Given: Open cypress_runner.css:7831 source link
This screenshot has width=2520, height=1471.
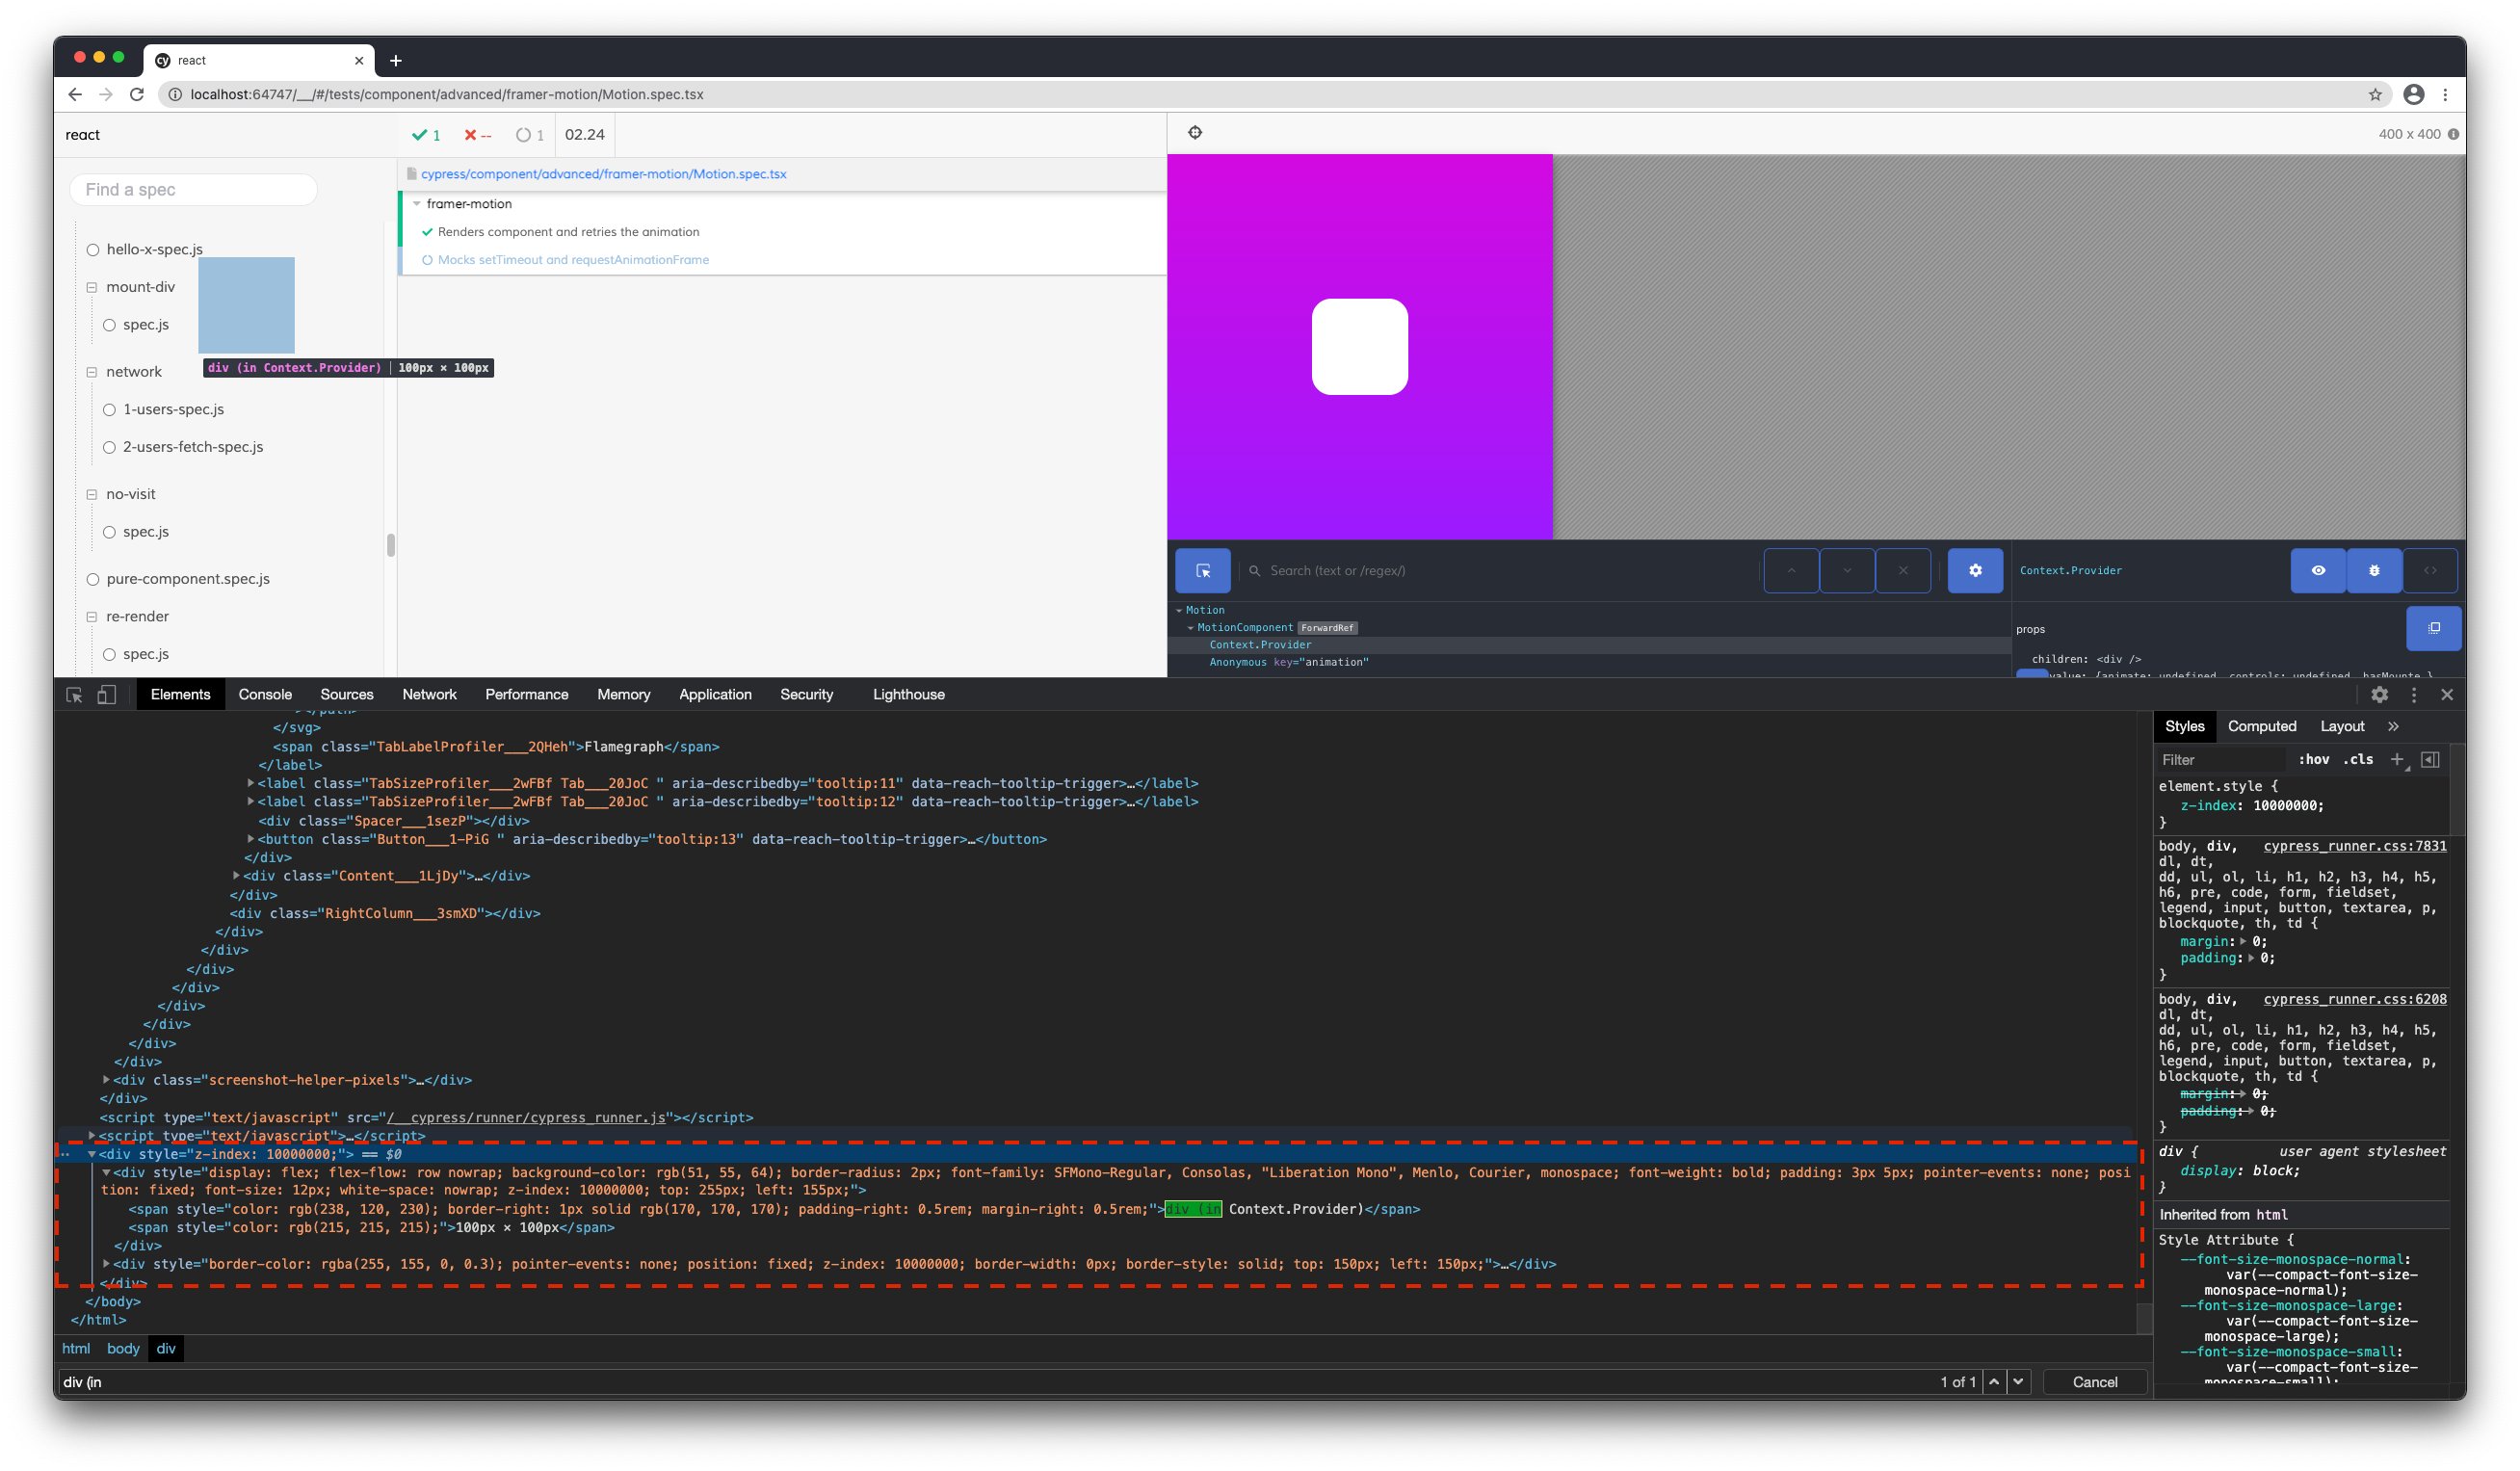Looking at the screenshot, I should tap(2354, 846).
